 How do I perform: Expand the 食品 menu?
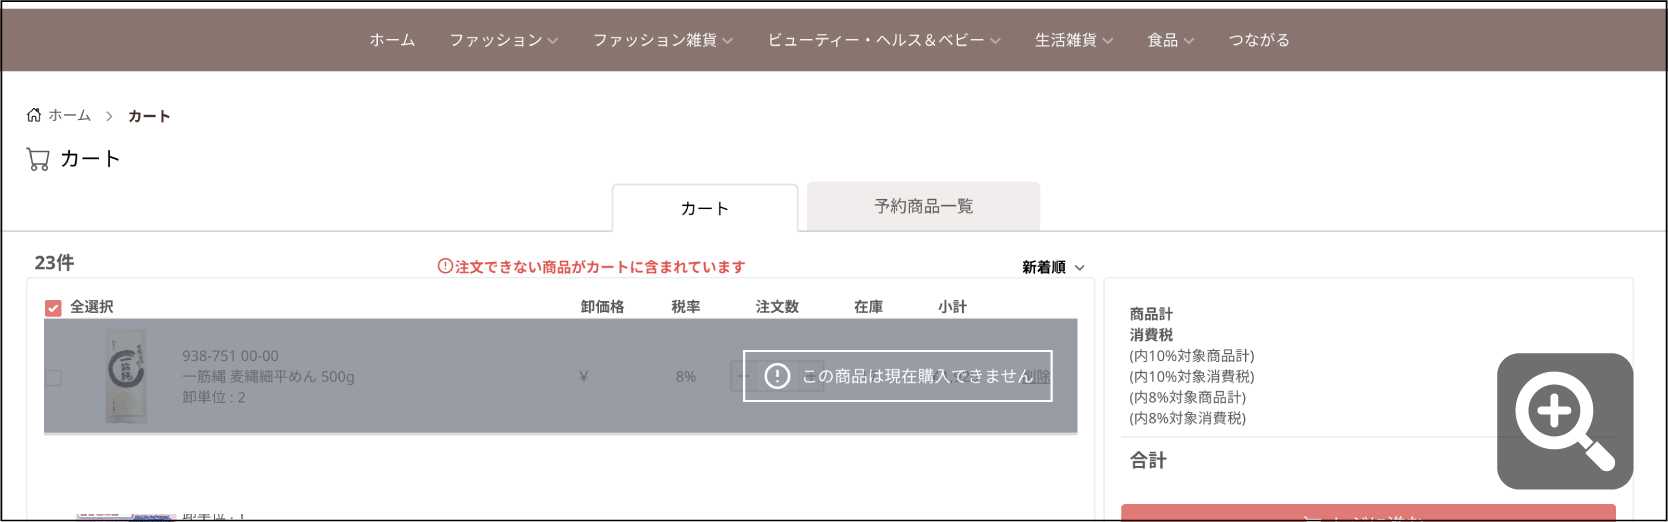1171,40
